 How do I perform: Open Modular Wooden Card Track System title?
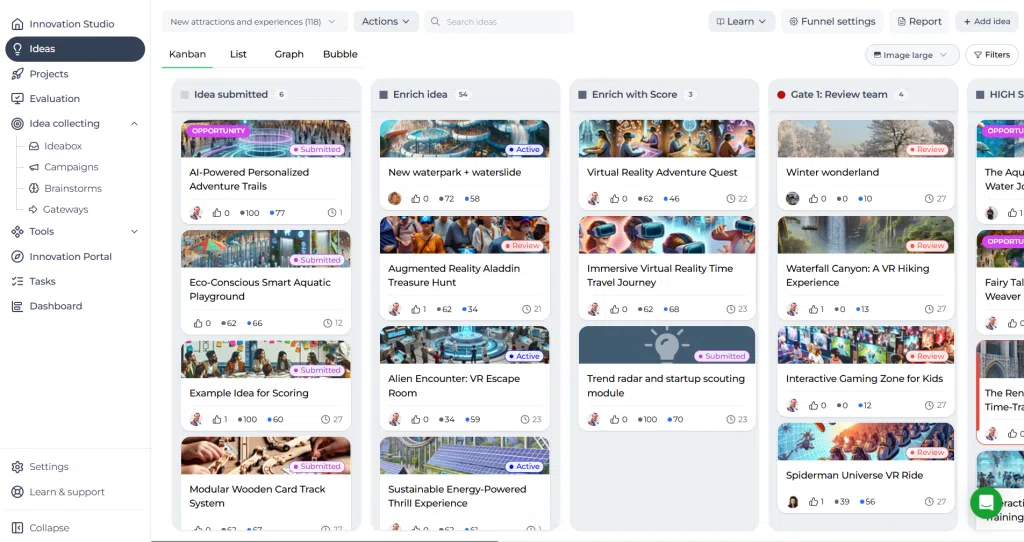(257, 496)
